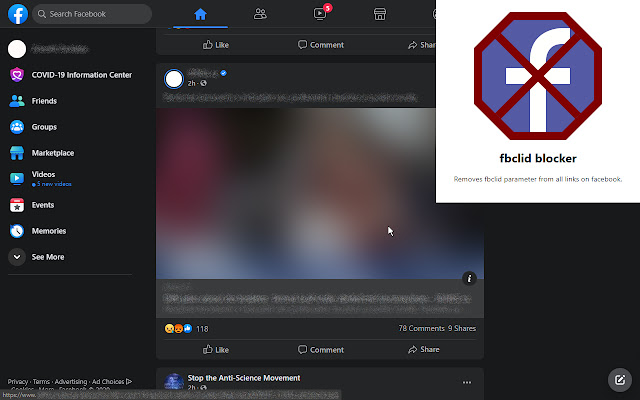Image resolution: width=640 pixels, height=400 pixels.
Task: Click the verified badge next to author
Action: pyautogui.click(x=224, y=73)
